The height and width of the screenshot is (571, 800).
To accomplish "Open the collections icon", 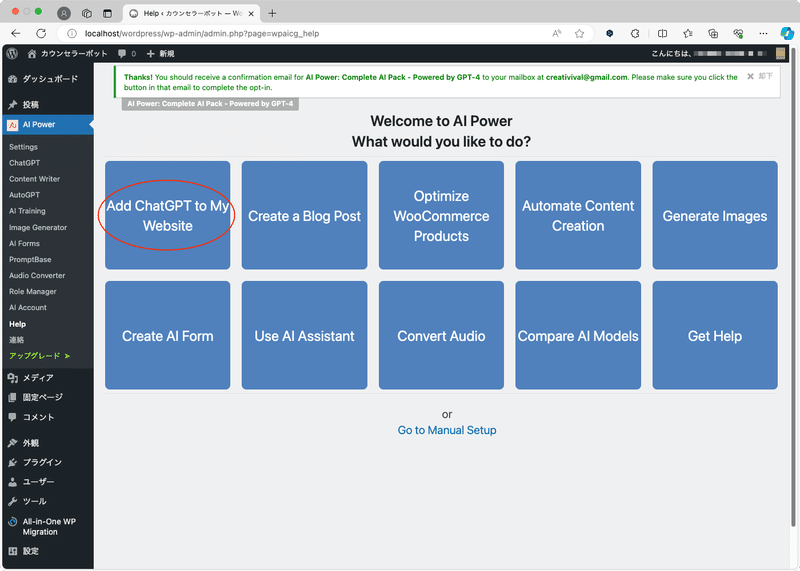I will 713,34.
